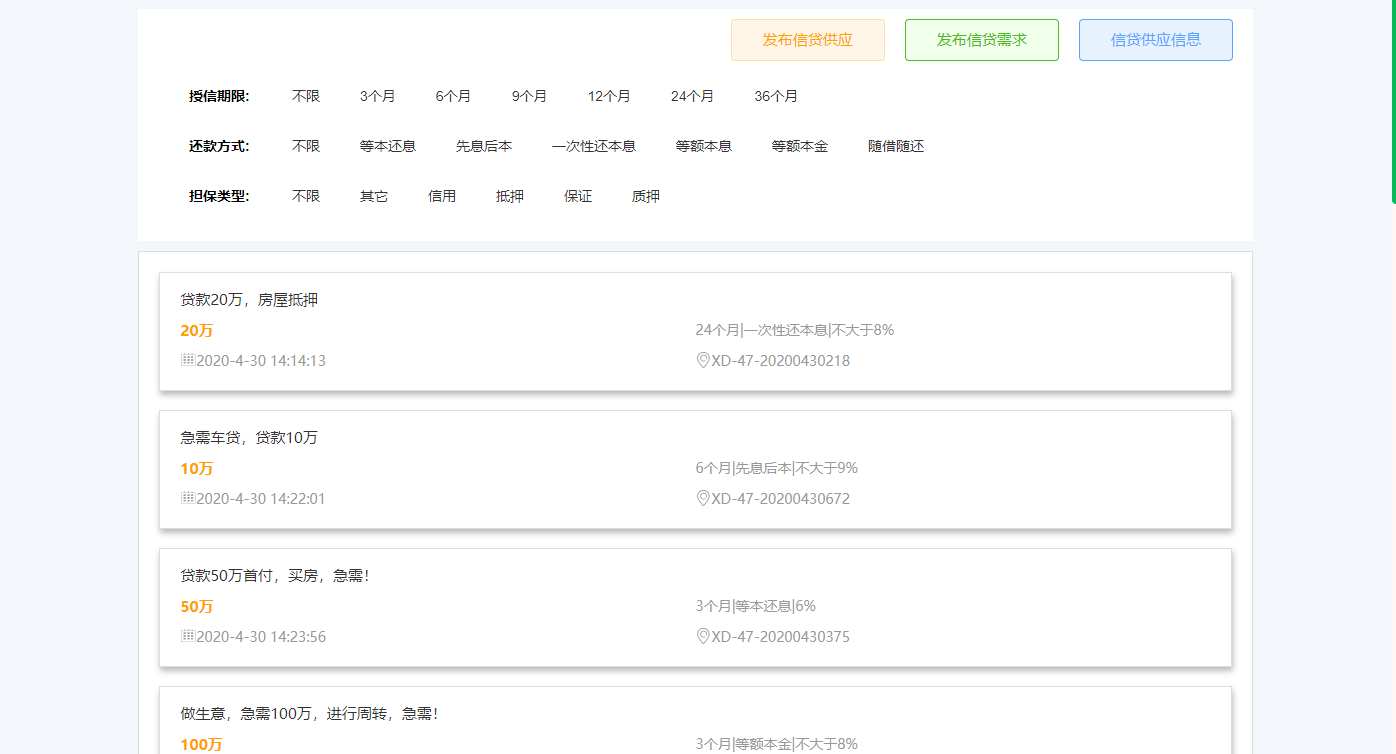Click calendar icon beside 2020-4-30 14:23:56
This screenshot has width=1396, height=754.
[187, 636]
